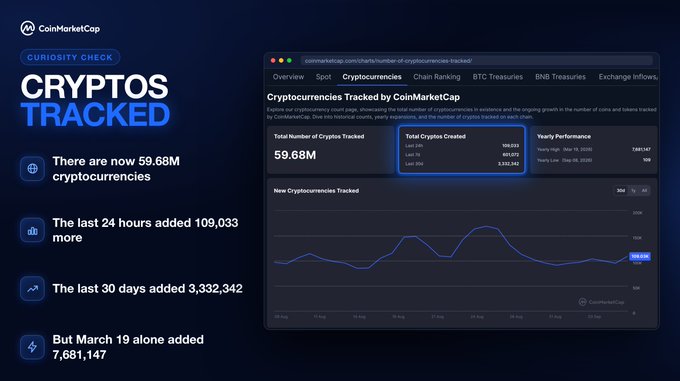Click the New Cryptocurrencies Tracked chart title

click(x=316, y=191)
